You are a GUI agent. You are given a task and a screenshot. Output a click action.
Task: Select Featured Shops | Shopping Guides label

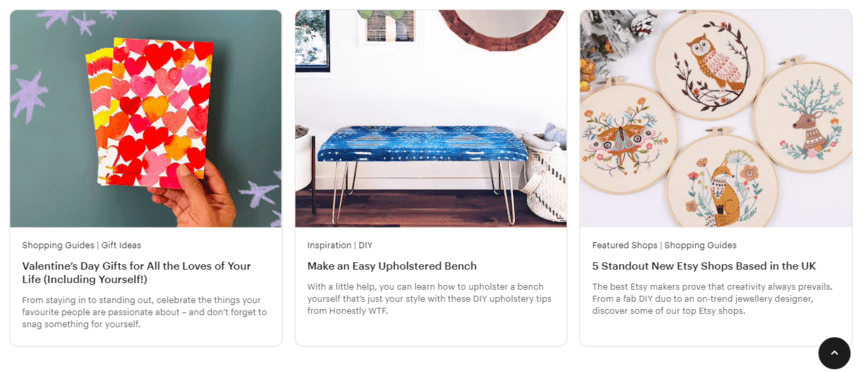664,245
